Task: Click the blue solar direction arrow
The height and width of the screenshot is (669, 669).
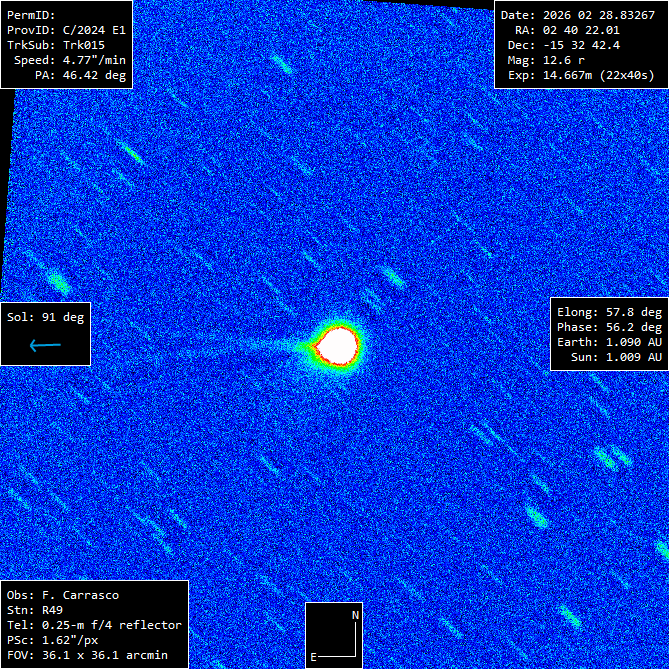Action: (x=45, y=346)
